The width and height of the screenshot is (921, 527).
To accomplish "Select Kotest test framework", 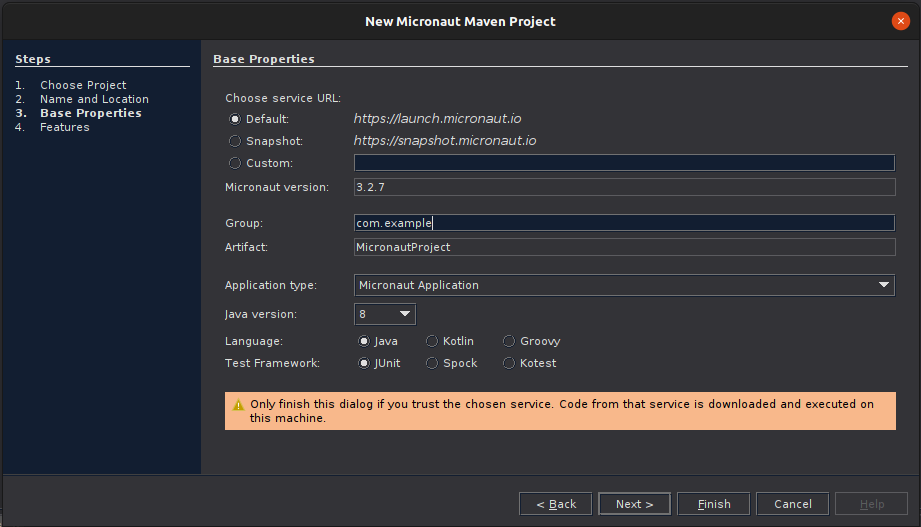I will point(509,363).
